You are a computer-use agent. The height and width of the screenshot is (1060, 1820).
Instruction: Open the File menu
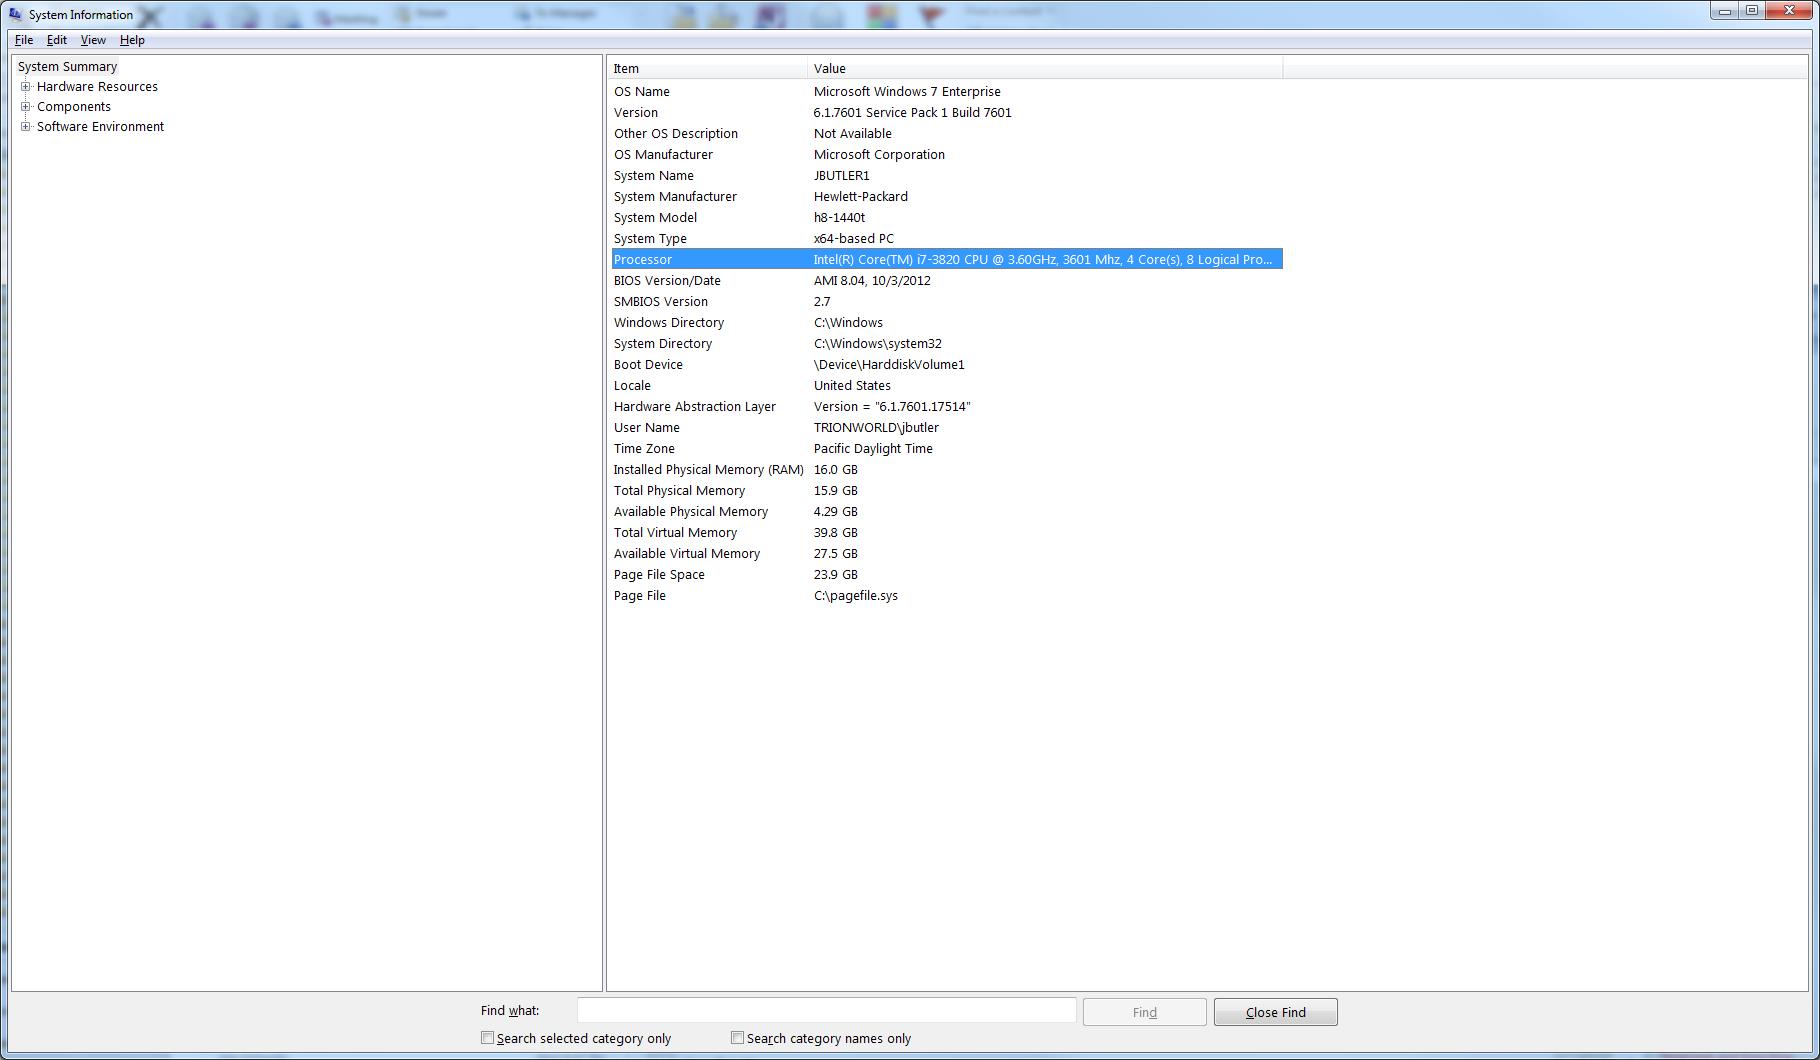[24, 40]
